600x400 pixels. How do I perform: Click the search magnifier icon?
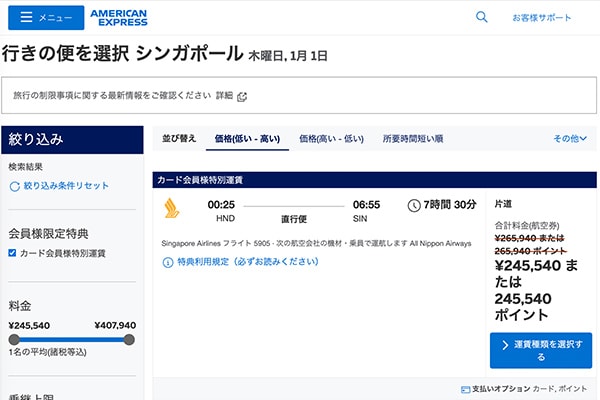click(482, 17)
